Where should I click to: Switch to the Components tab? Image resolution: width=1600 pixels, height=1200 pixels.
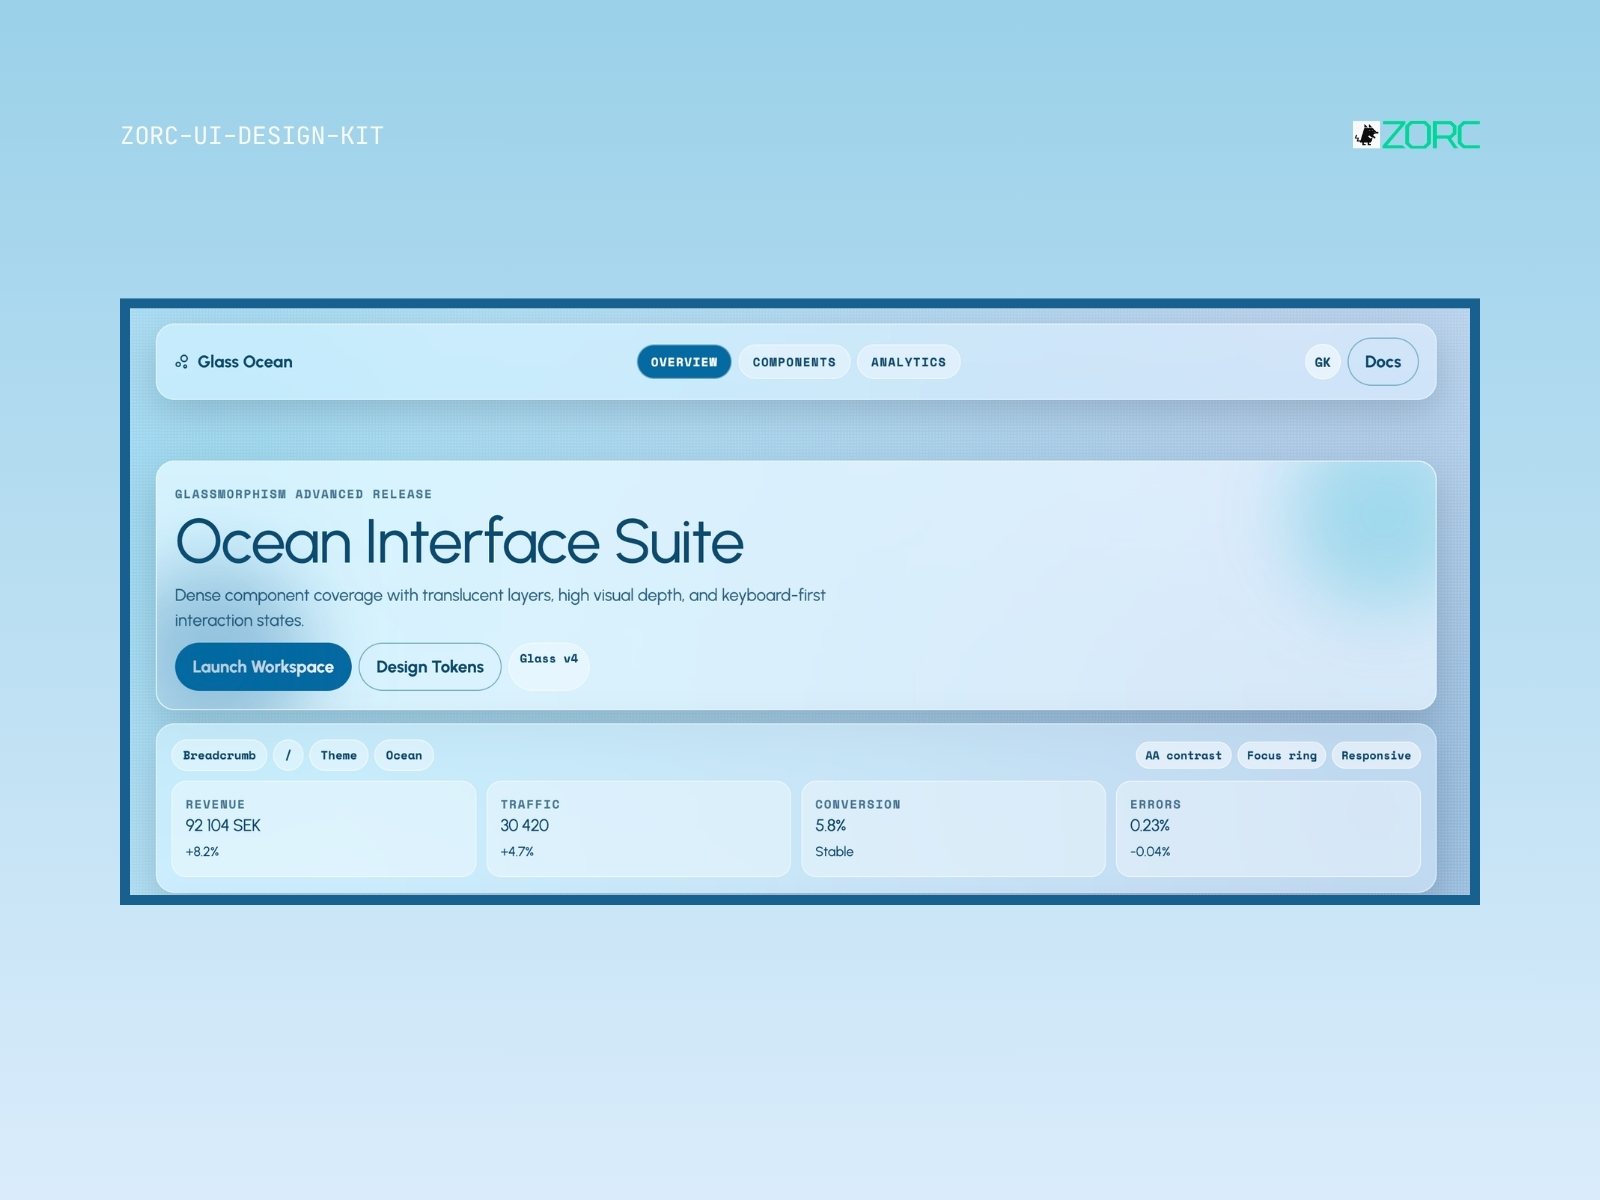(794, 362)
